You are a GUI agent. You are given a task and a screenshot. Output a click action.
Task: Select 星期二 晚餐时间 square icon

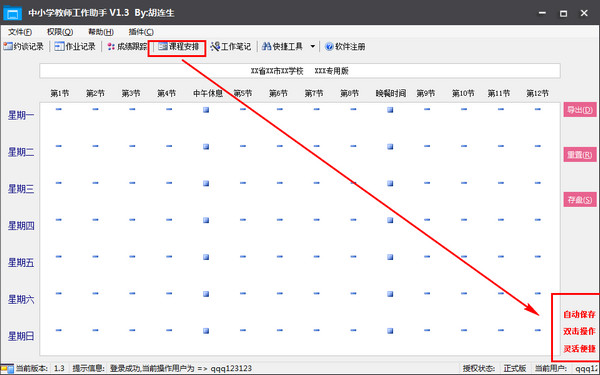click(390, 147)
